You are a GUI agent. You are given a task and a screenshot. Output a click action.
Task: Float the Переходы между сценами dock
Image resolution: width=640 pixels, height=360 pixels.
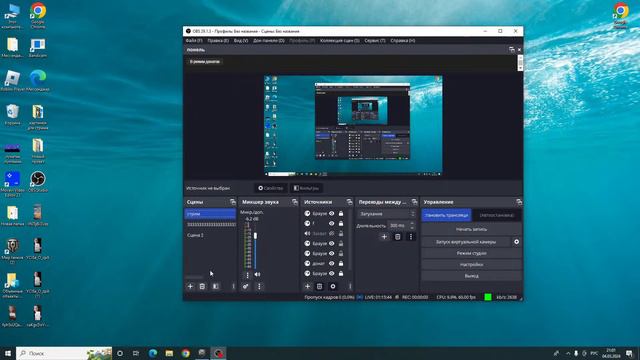(x=415, y=202)
